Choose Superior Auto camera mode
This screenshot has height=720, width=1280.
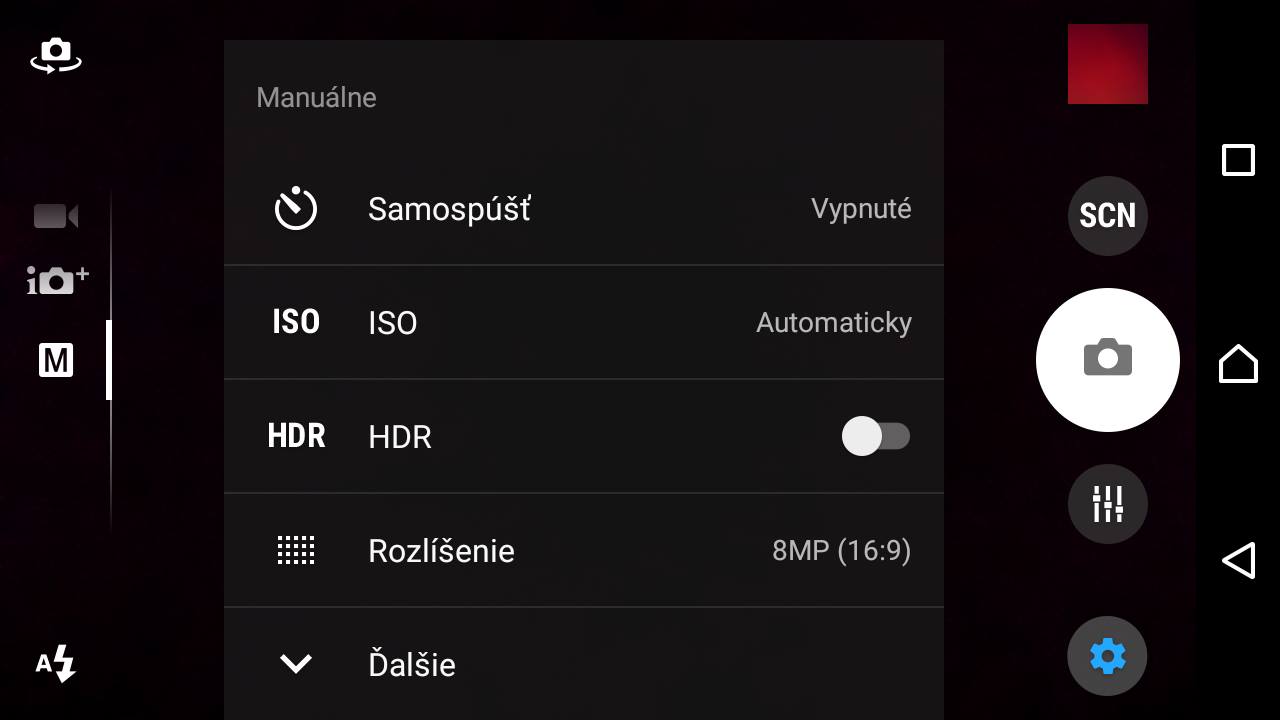coord(57,280)
